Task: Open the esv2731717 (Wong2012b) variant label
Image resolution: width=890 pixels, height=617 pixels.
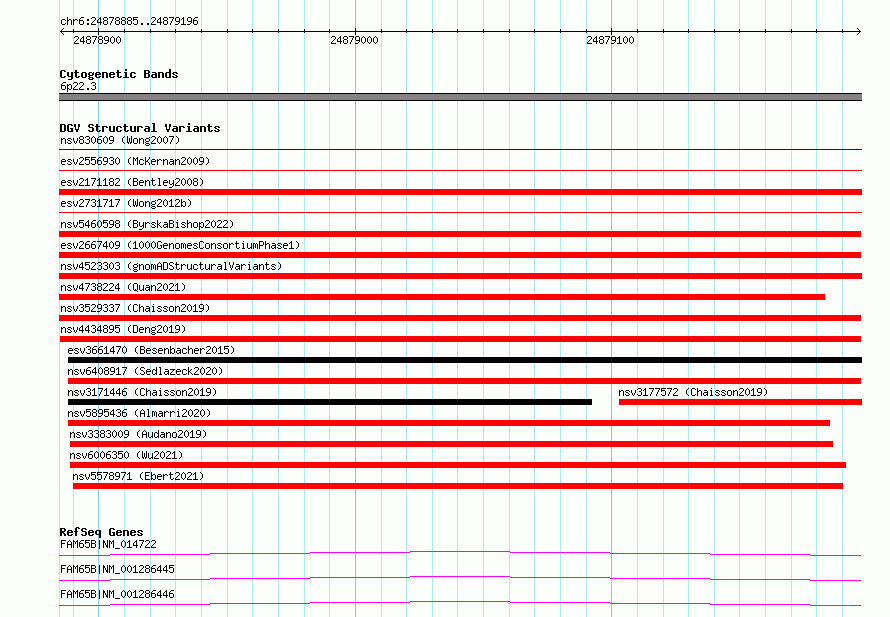Action: (126, 203)
